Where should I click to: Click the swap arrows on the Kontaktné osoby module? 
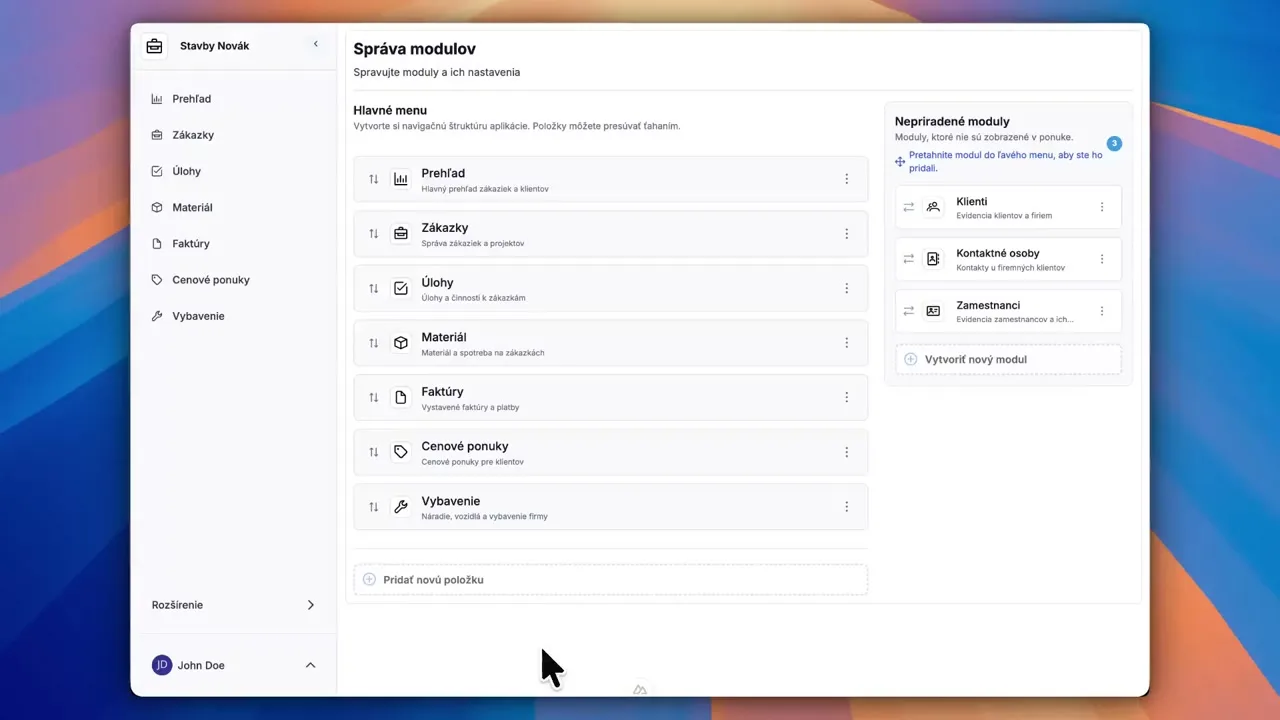tap(909, 259)
